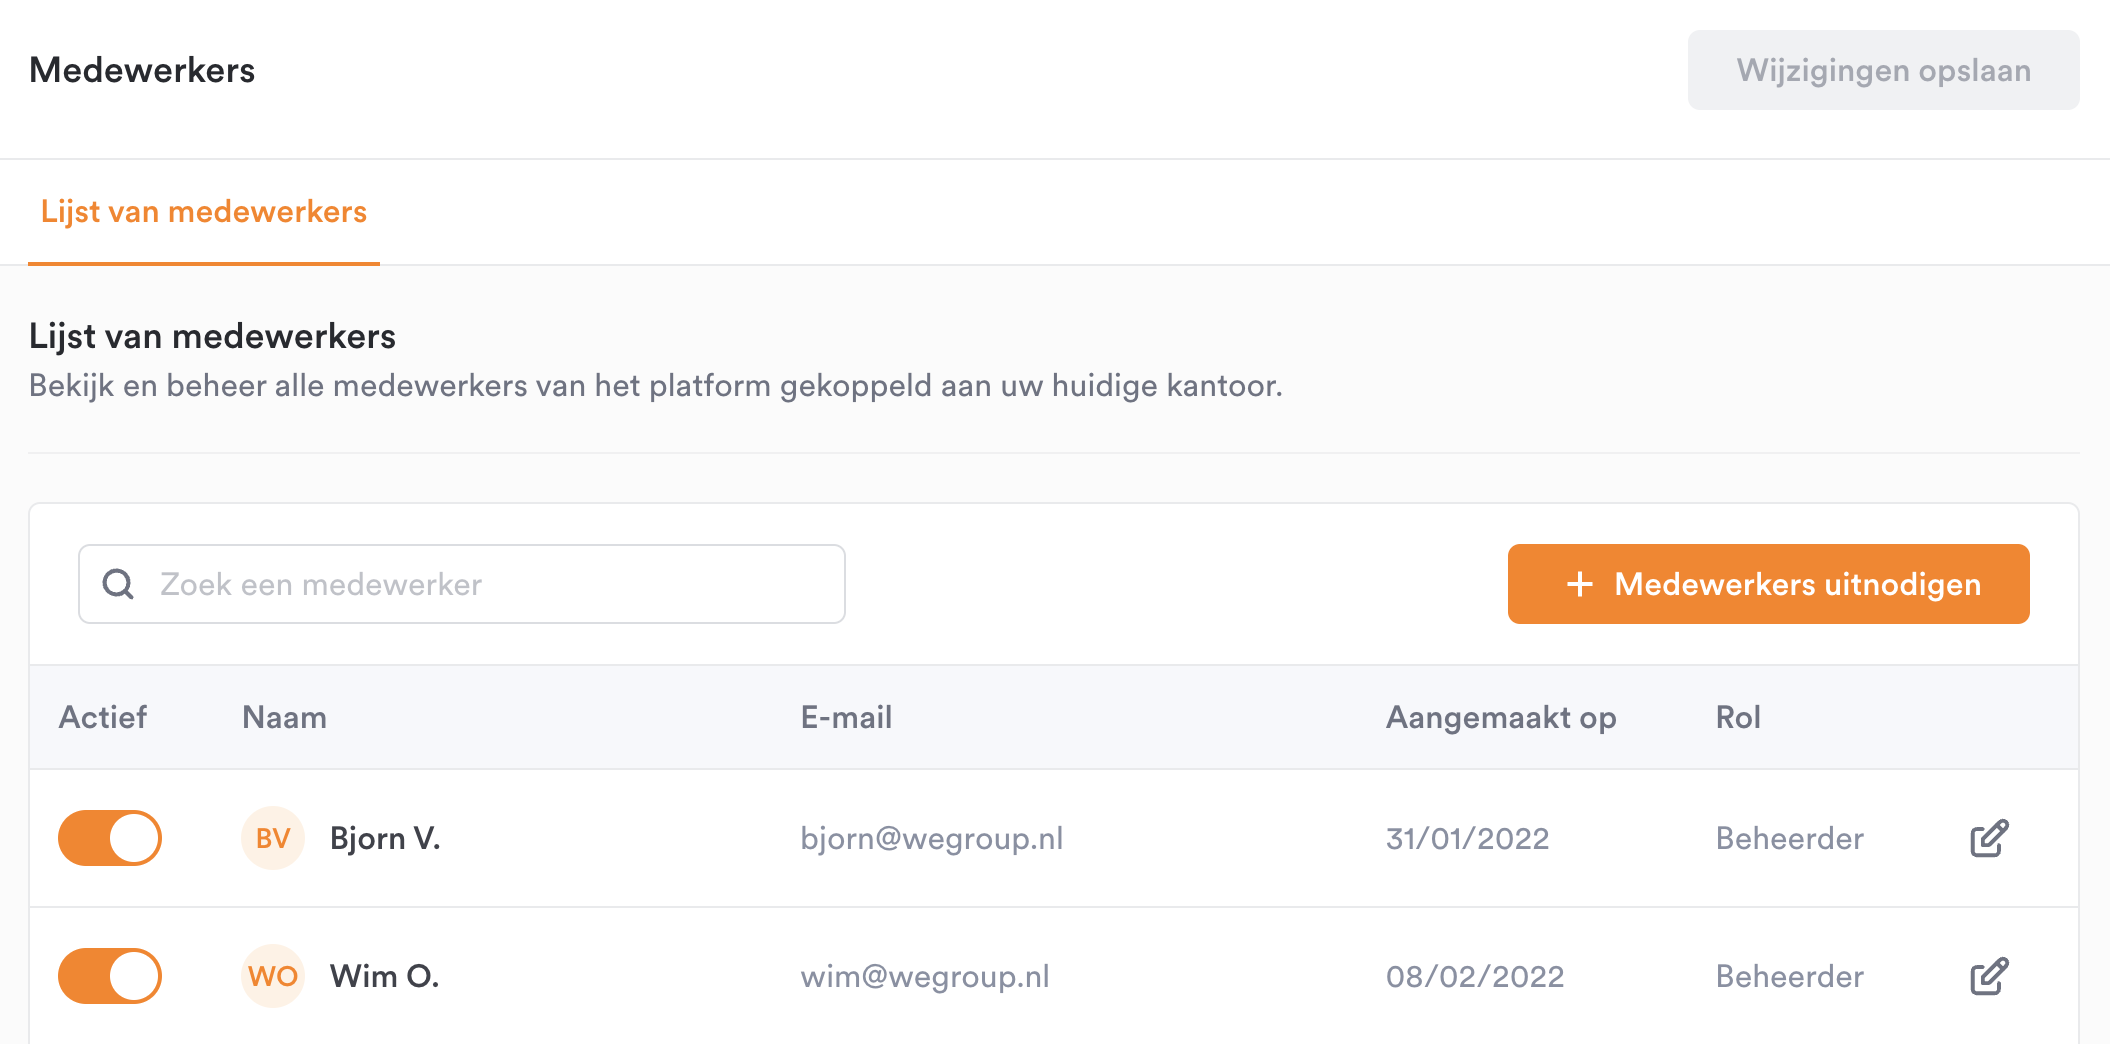Toggle active status for Wim O.
2110x1044 pixels.
(110, 976)
